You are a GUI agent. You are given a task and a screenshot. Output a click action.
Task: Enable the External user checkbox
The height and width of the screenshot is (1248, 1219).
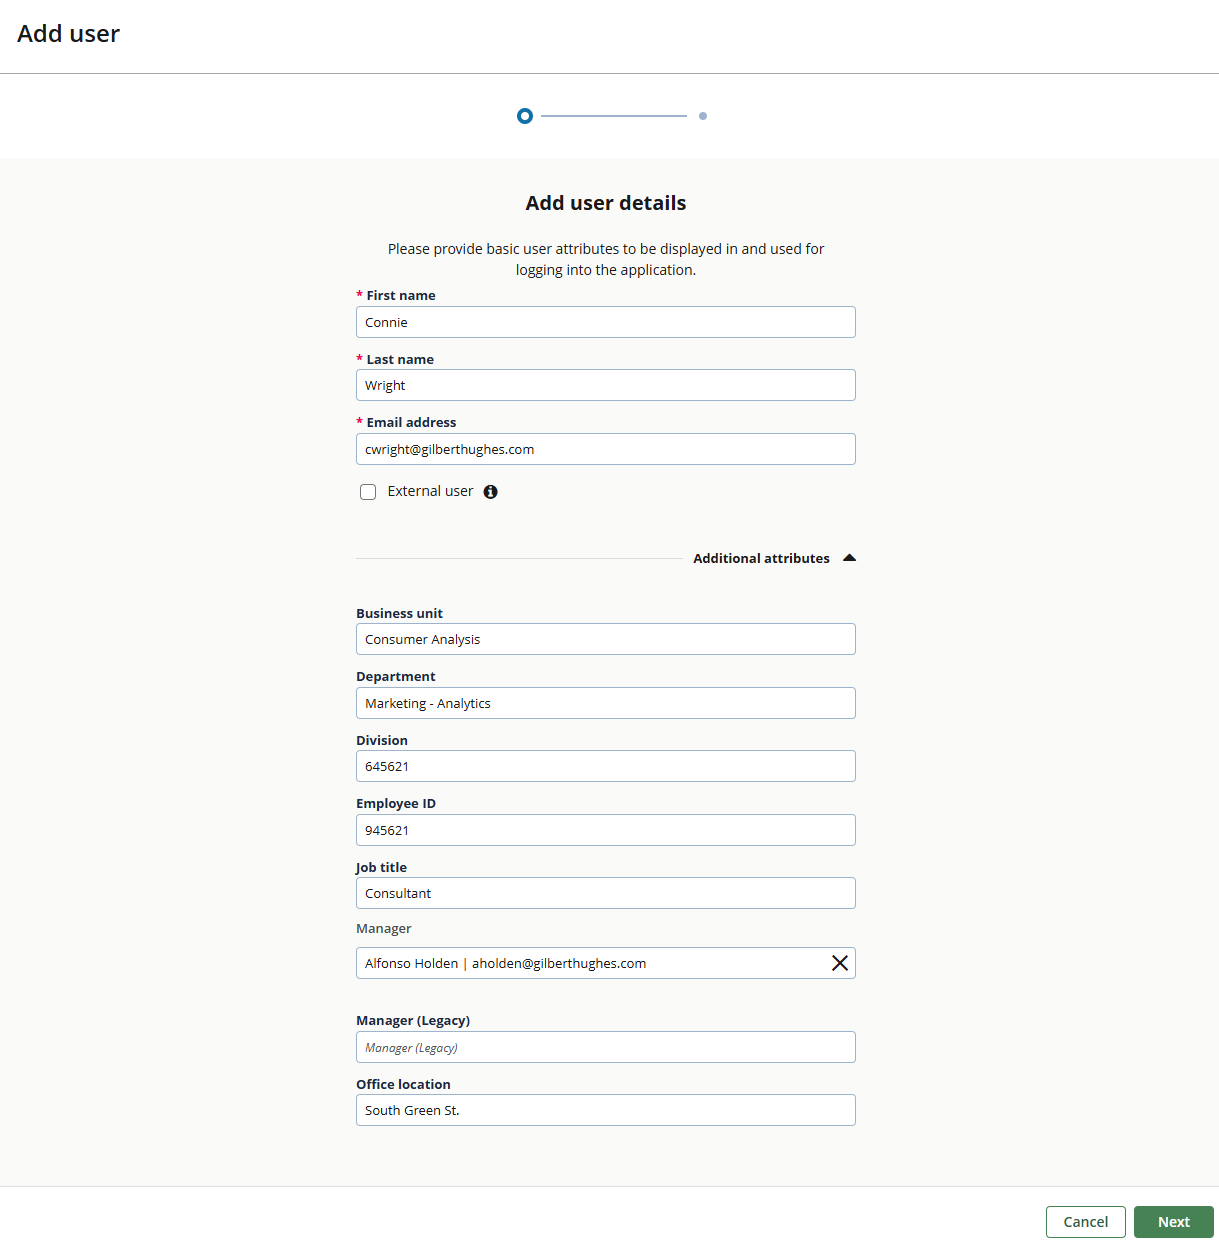click(368, 491)
